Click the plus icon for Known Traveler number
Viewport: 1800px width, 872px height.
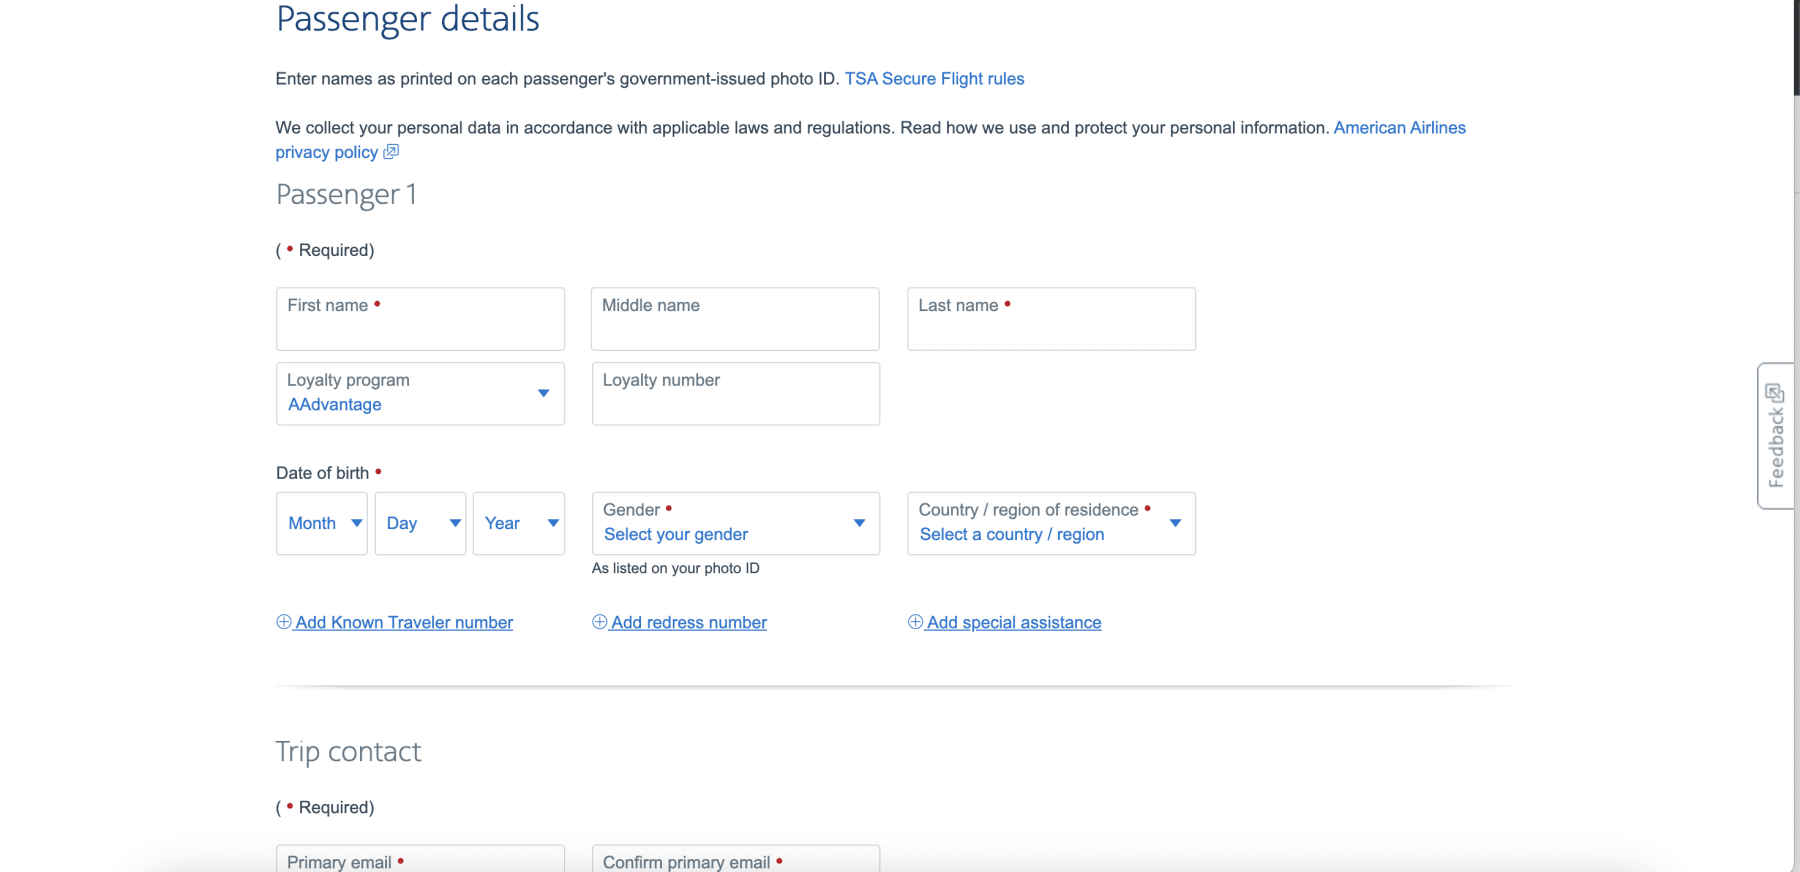coord(284,622)
